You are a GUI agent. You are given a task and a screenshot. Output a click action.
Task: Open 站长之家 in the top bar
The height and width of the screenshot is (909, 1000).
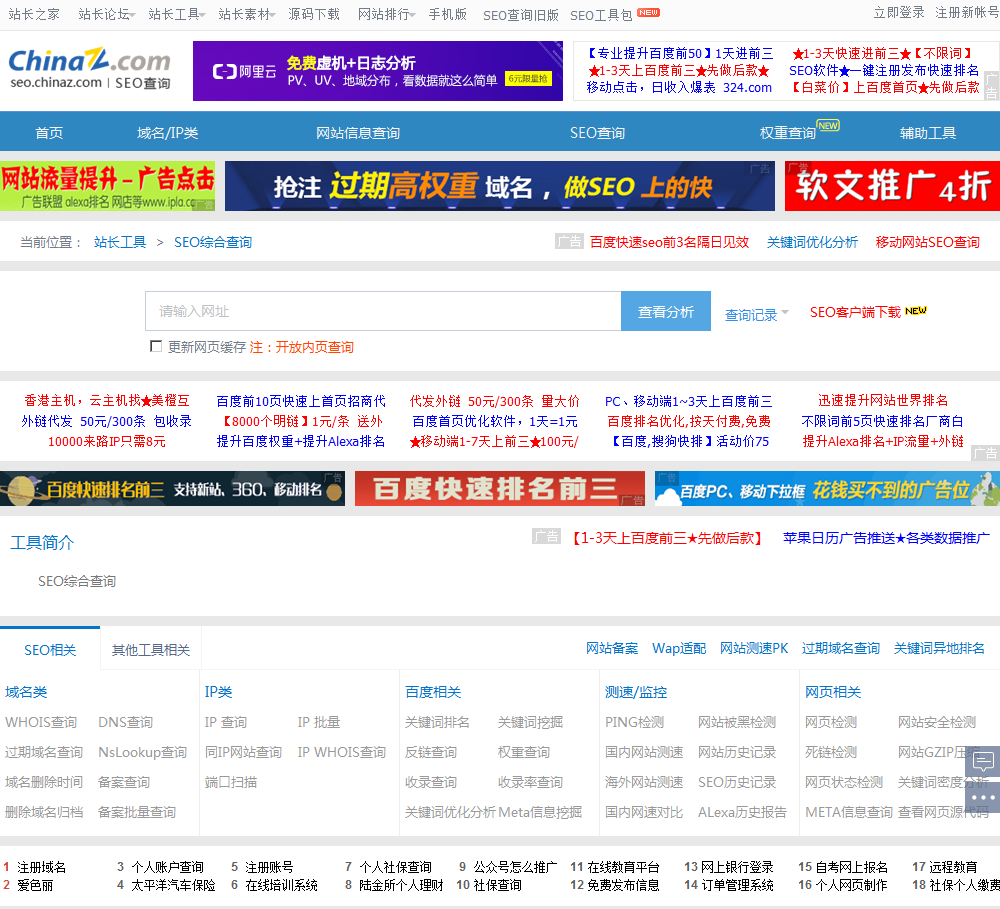tap(34, 14)
